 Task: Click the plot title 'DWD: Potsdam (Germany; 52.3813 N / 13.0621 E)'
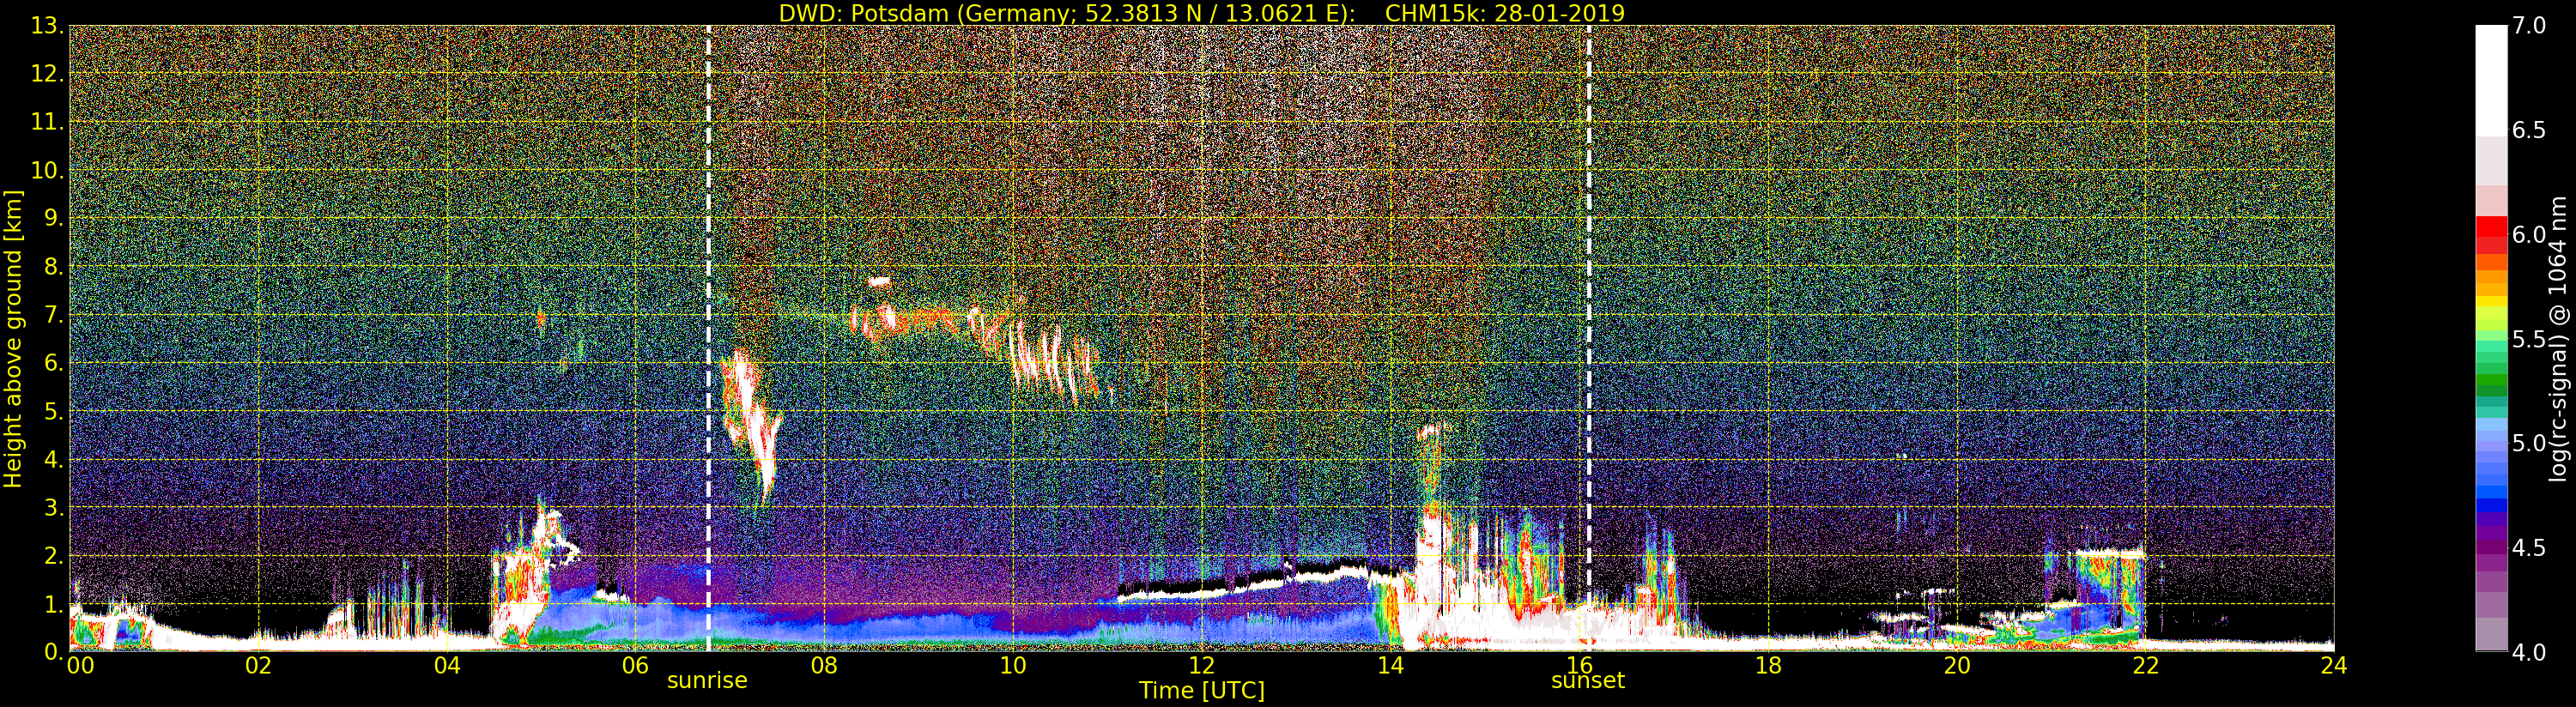point(1067,13)
